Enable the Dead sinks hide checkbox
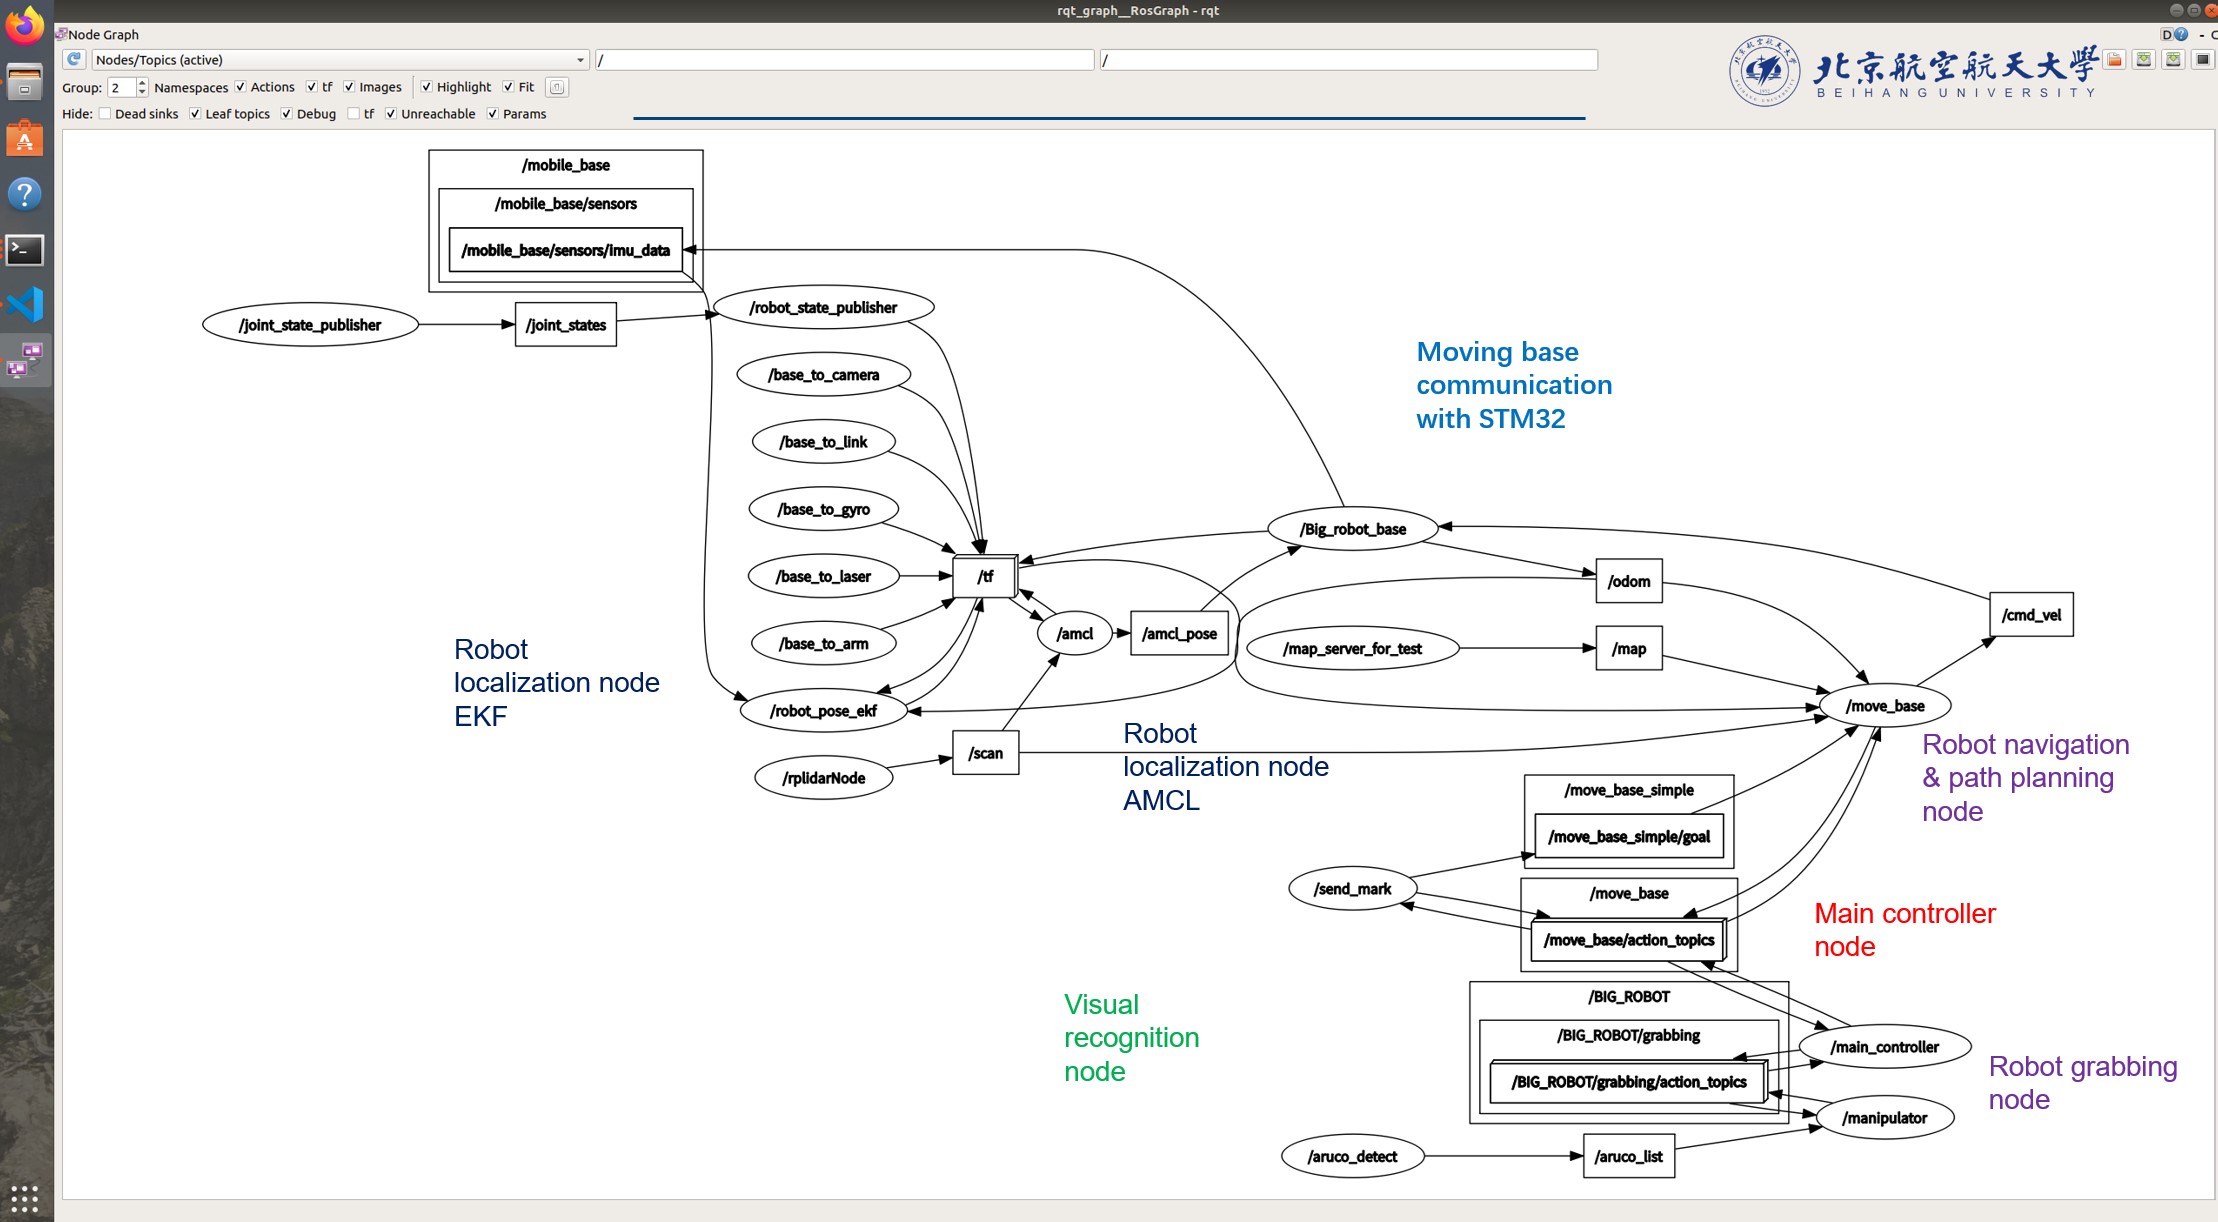This screenshot has height=1222, width=2218. pyautogui.click(x=105, y=114)
